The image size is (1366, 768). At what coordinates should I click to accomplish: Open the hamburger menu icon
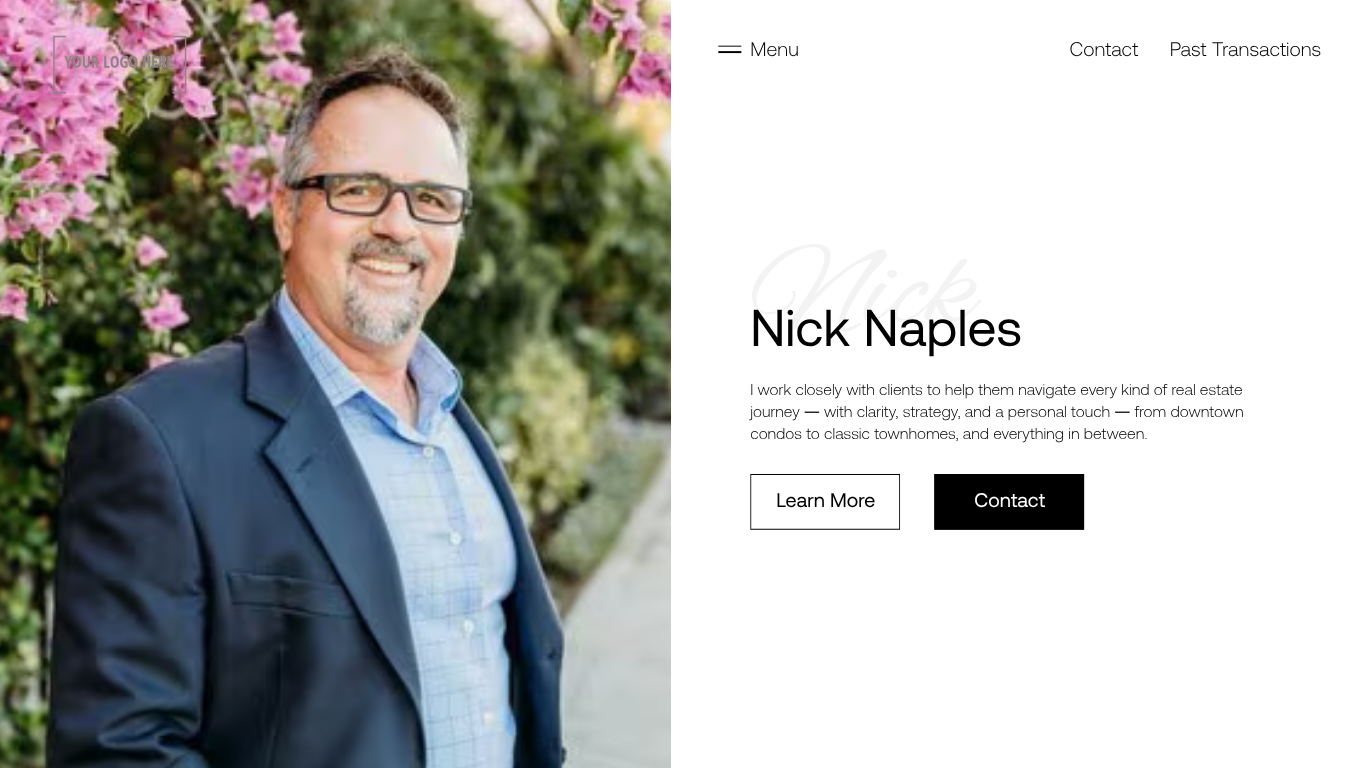[x=729, y=49]
